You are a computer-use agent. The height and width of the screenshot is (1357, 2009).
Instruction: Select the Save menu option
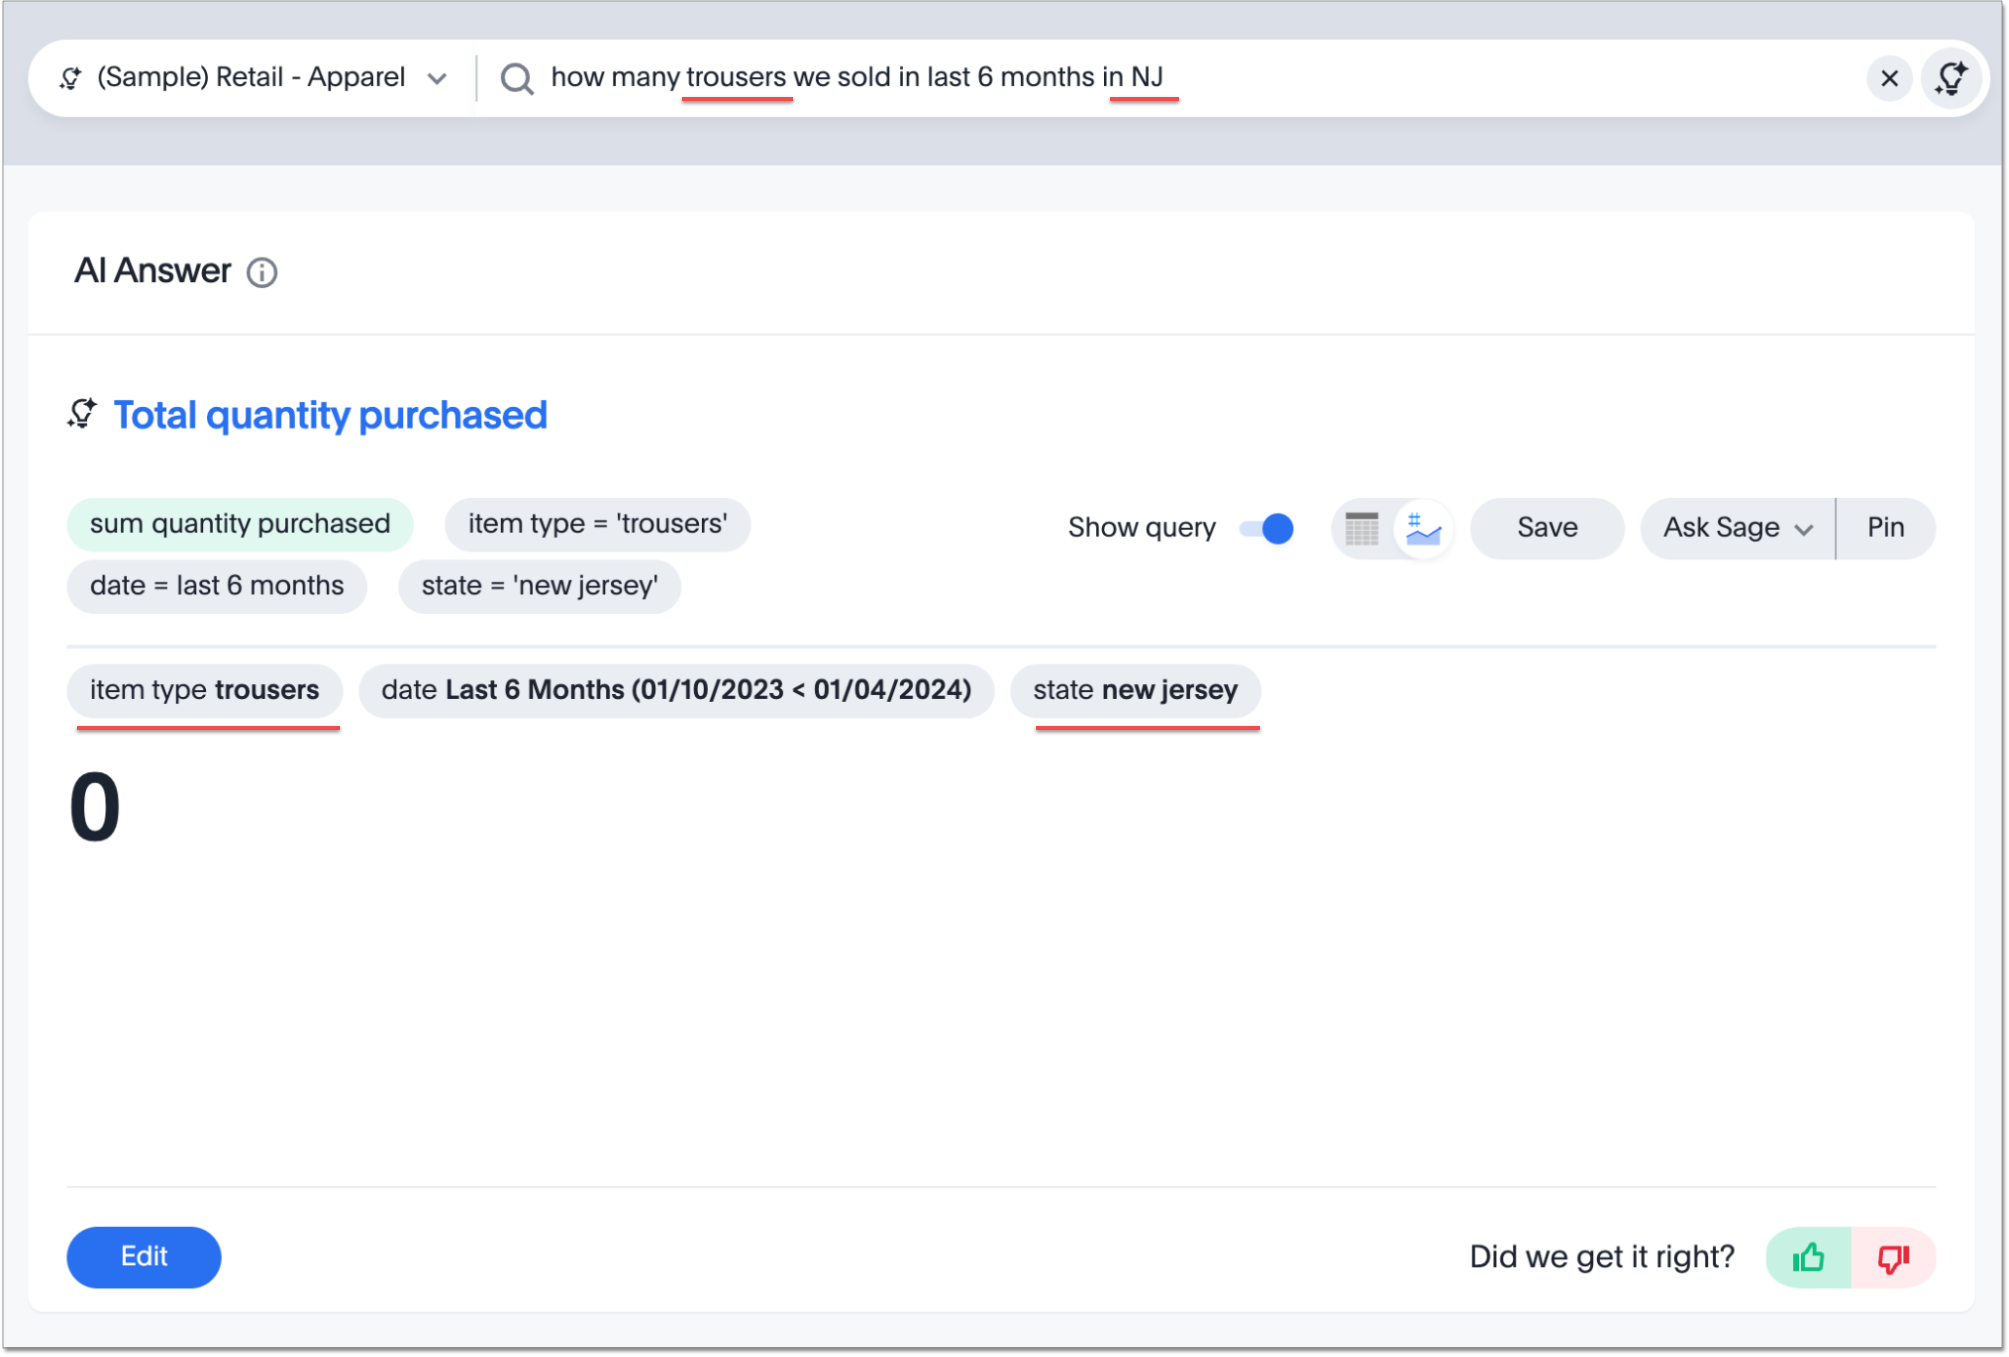pos(1547,527)
